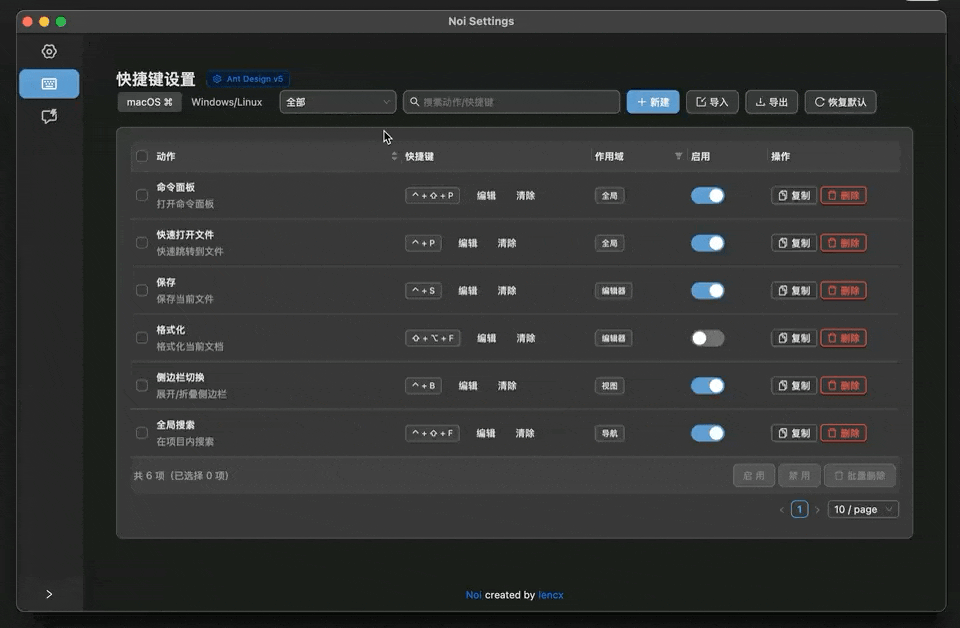
Task: Enable the 格式化 shortcut switch
Action: coord(708,338)
